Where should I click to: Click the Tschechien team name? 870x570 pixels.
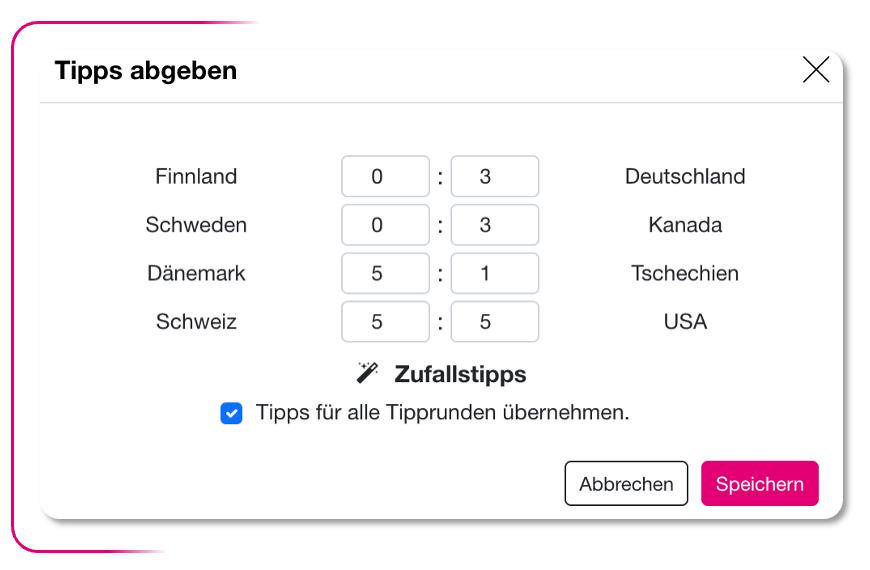(x=685, y=273)
